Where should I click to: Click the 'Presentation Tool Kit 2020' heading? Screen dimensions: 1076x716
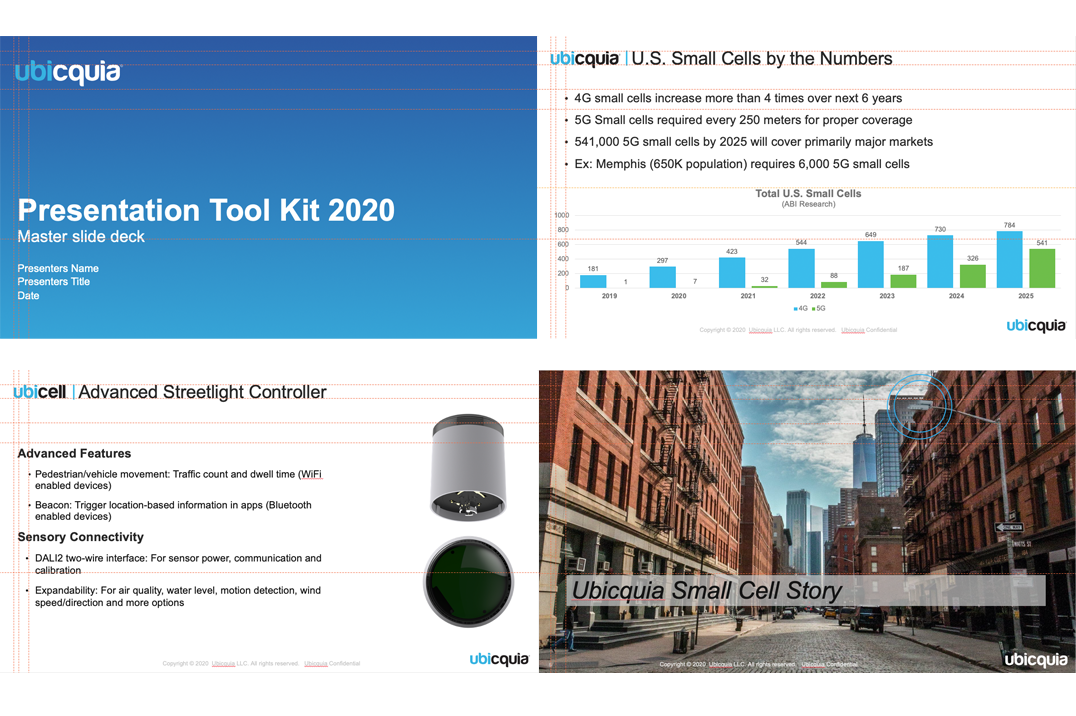206,210
